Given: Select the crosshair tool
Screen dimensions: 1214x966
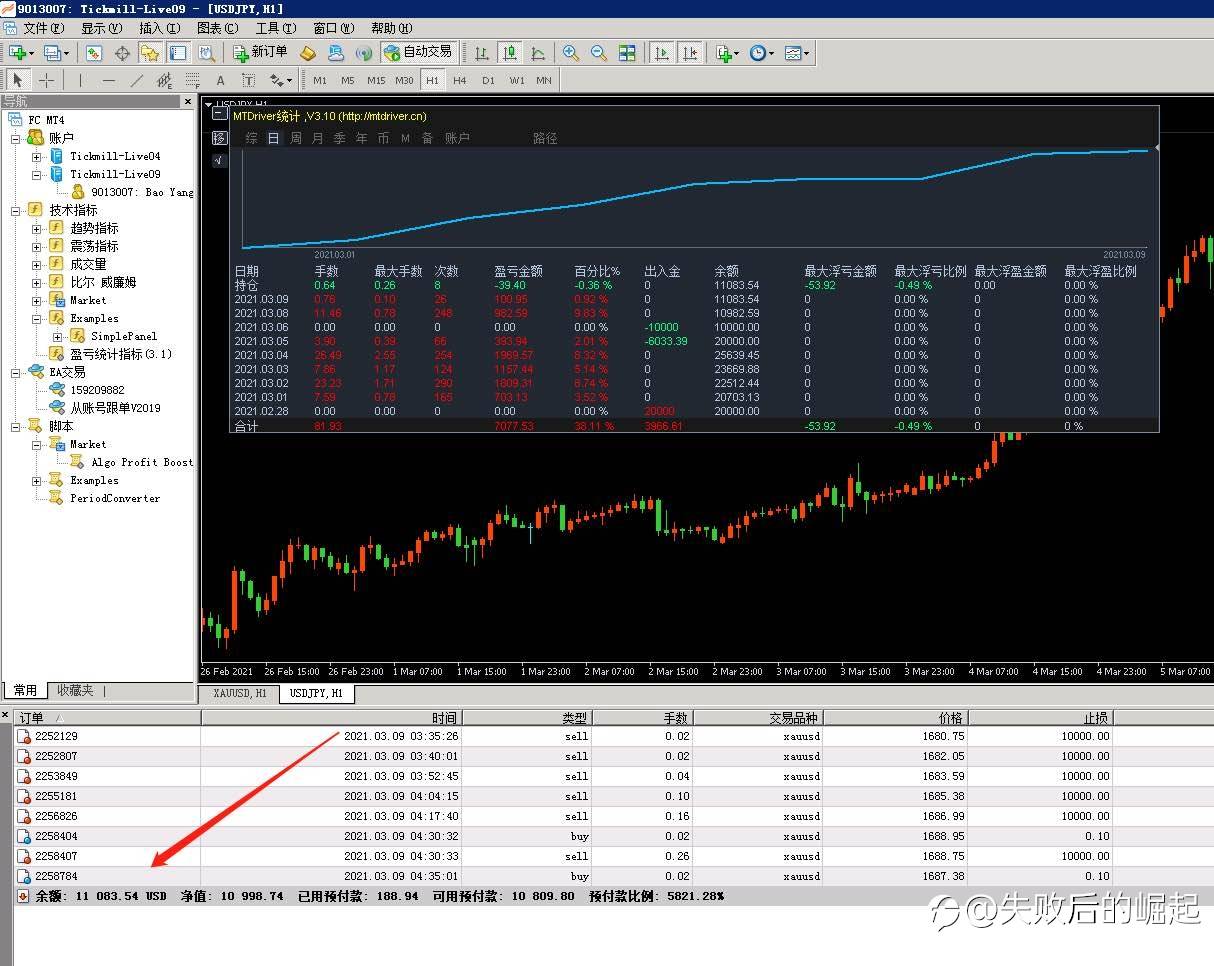Looking at the screenshot, I should [x=46, y=80].
